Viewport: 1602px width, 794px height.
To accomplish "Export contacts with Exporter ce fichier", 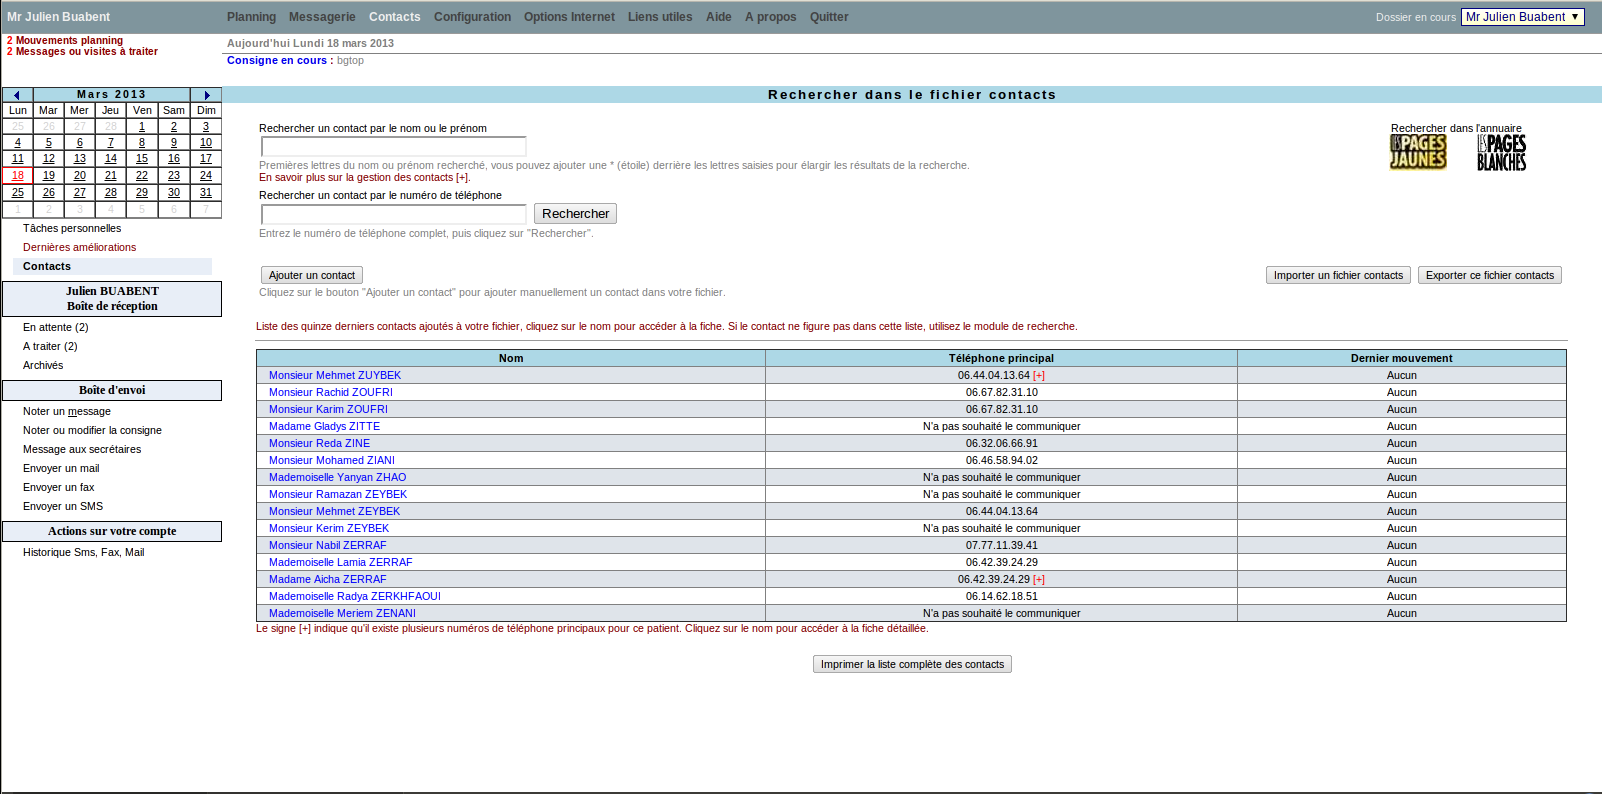I will tap(1489, 275).
